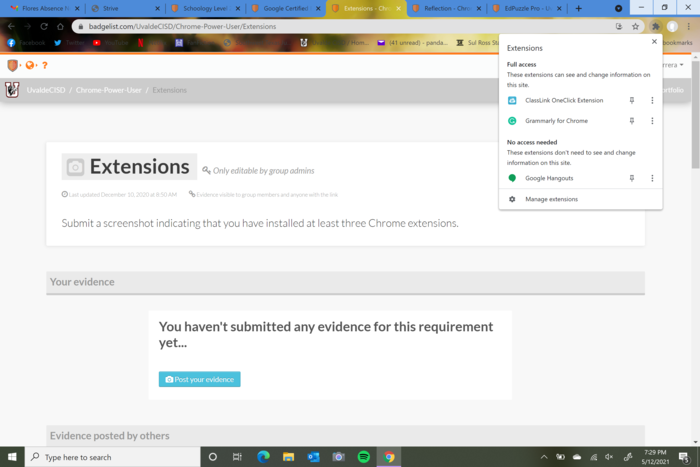
Task: Expand more actions for Google Hangouts
Action: click(652, 178)
